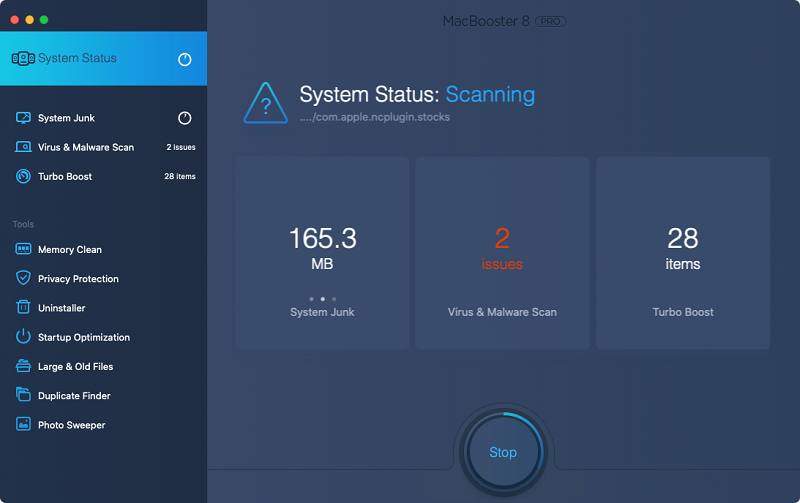Open Large & Old Files tool
This screenshot has width=800, height=503.
click(x=104, y=366)
